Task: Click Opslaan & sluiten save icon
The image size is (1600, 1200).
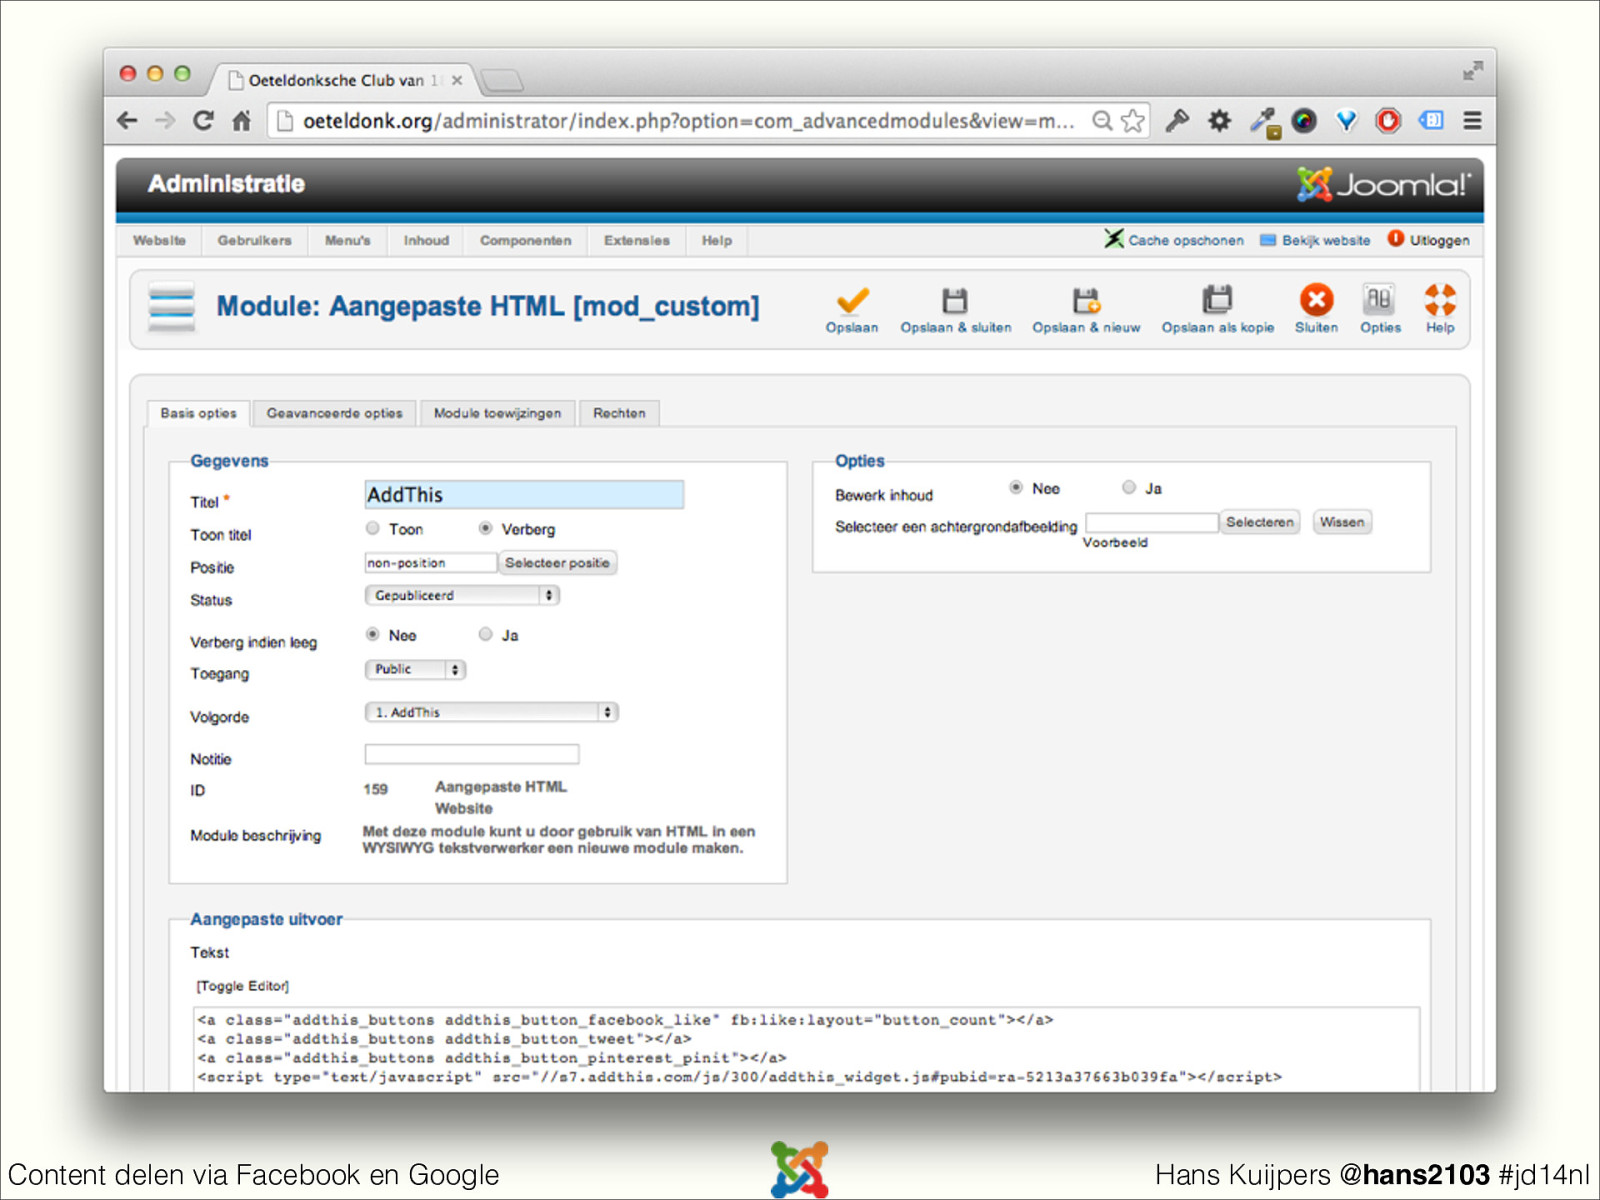Action: tap(955, 300)
